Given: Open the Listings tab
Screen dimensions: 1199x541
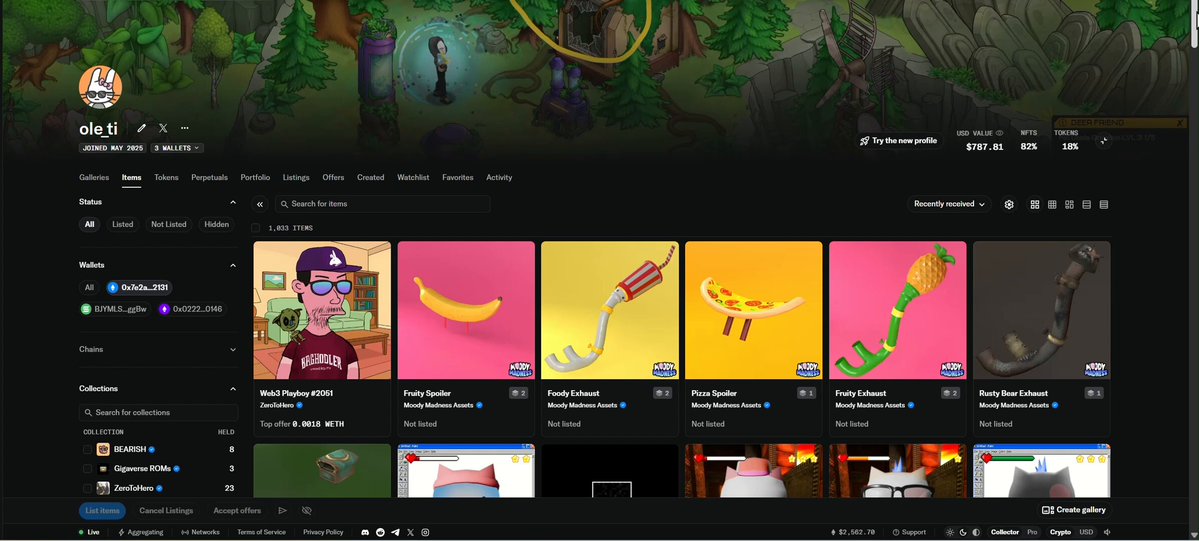Looking at the screenshot, I should [x=296, y=178].
